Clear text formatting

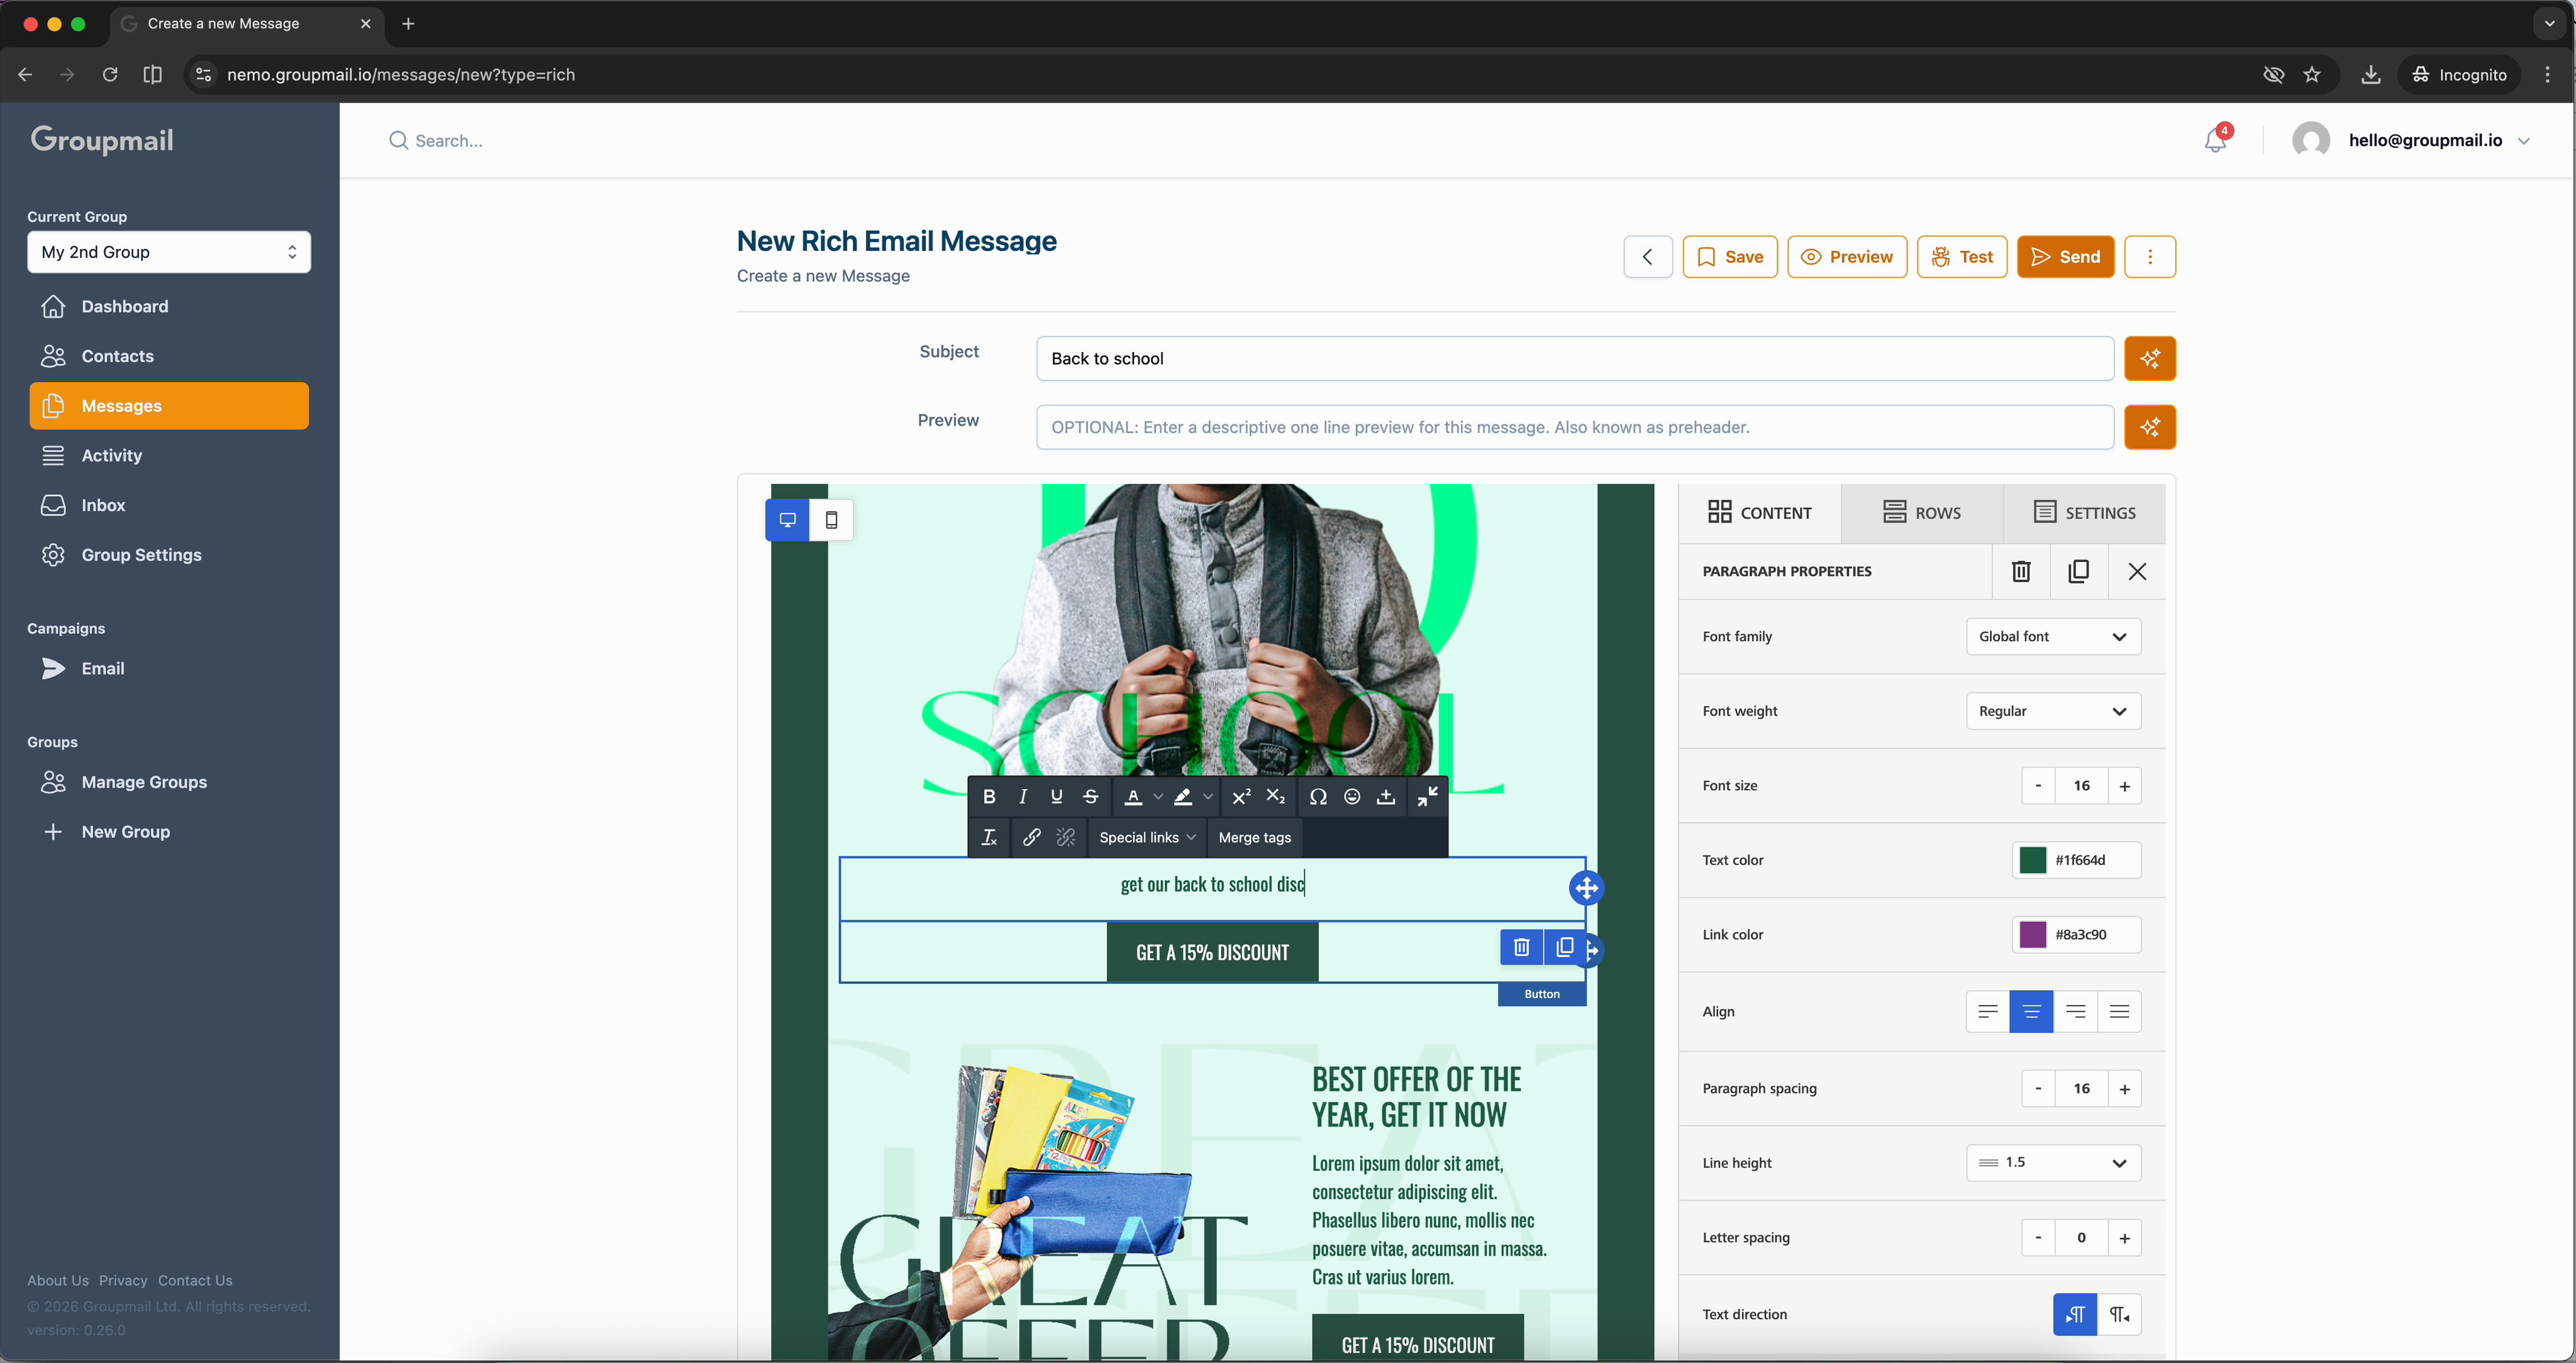pos(989,837)
